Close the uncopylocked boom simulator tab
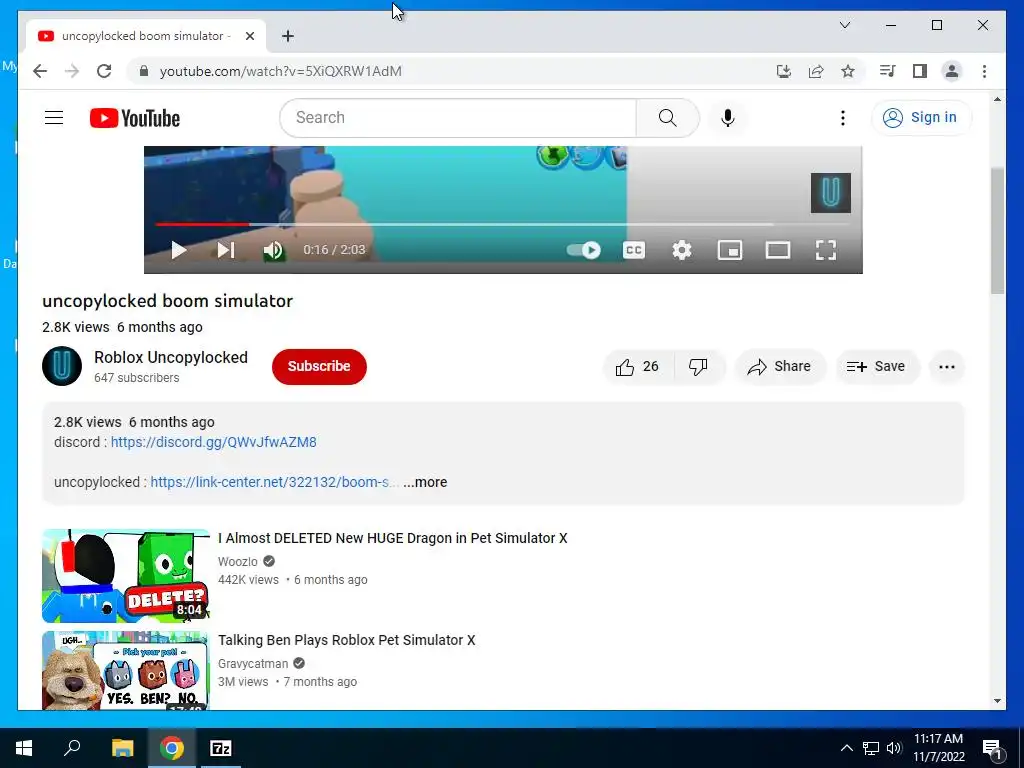Screen dimensions: 1024x768 tap(249, 36)
